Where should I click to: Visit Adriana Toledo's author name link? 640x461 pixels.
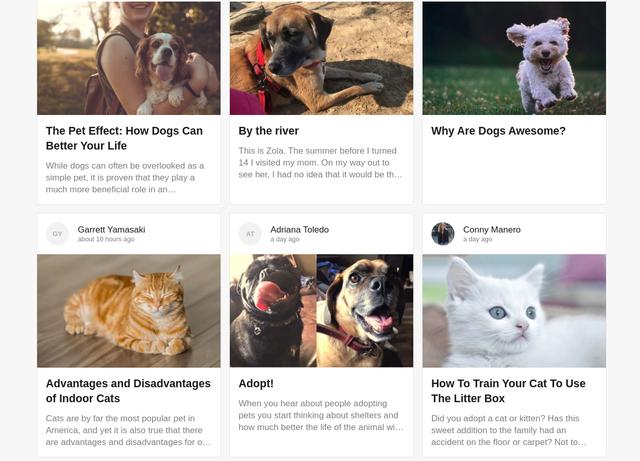point(299,229)
